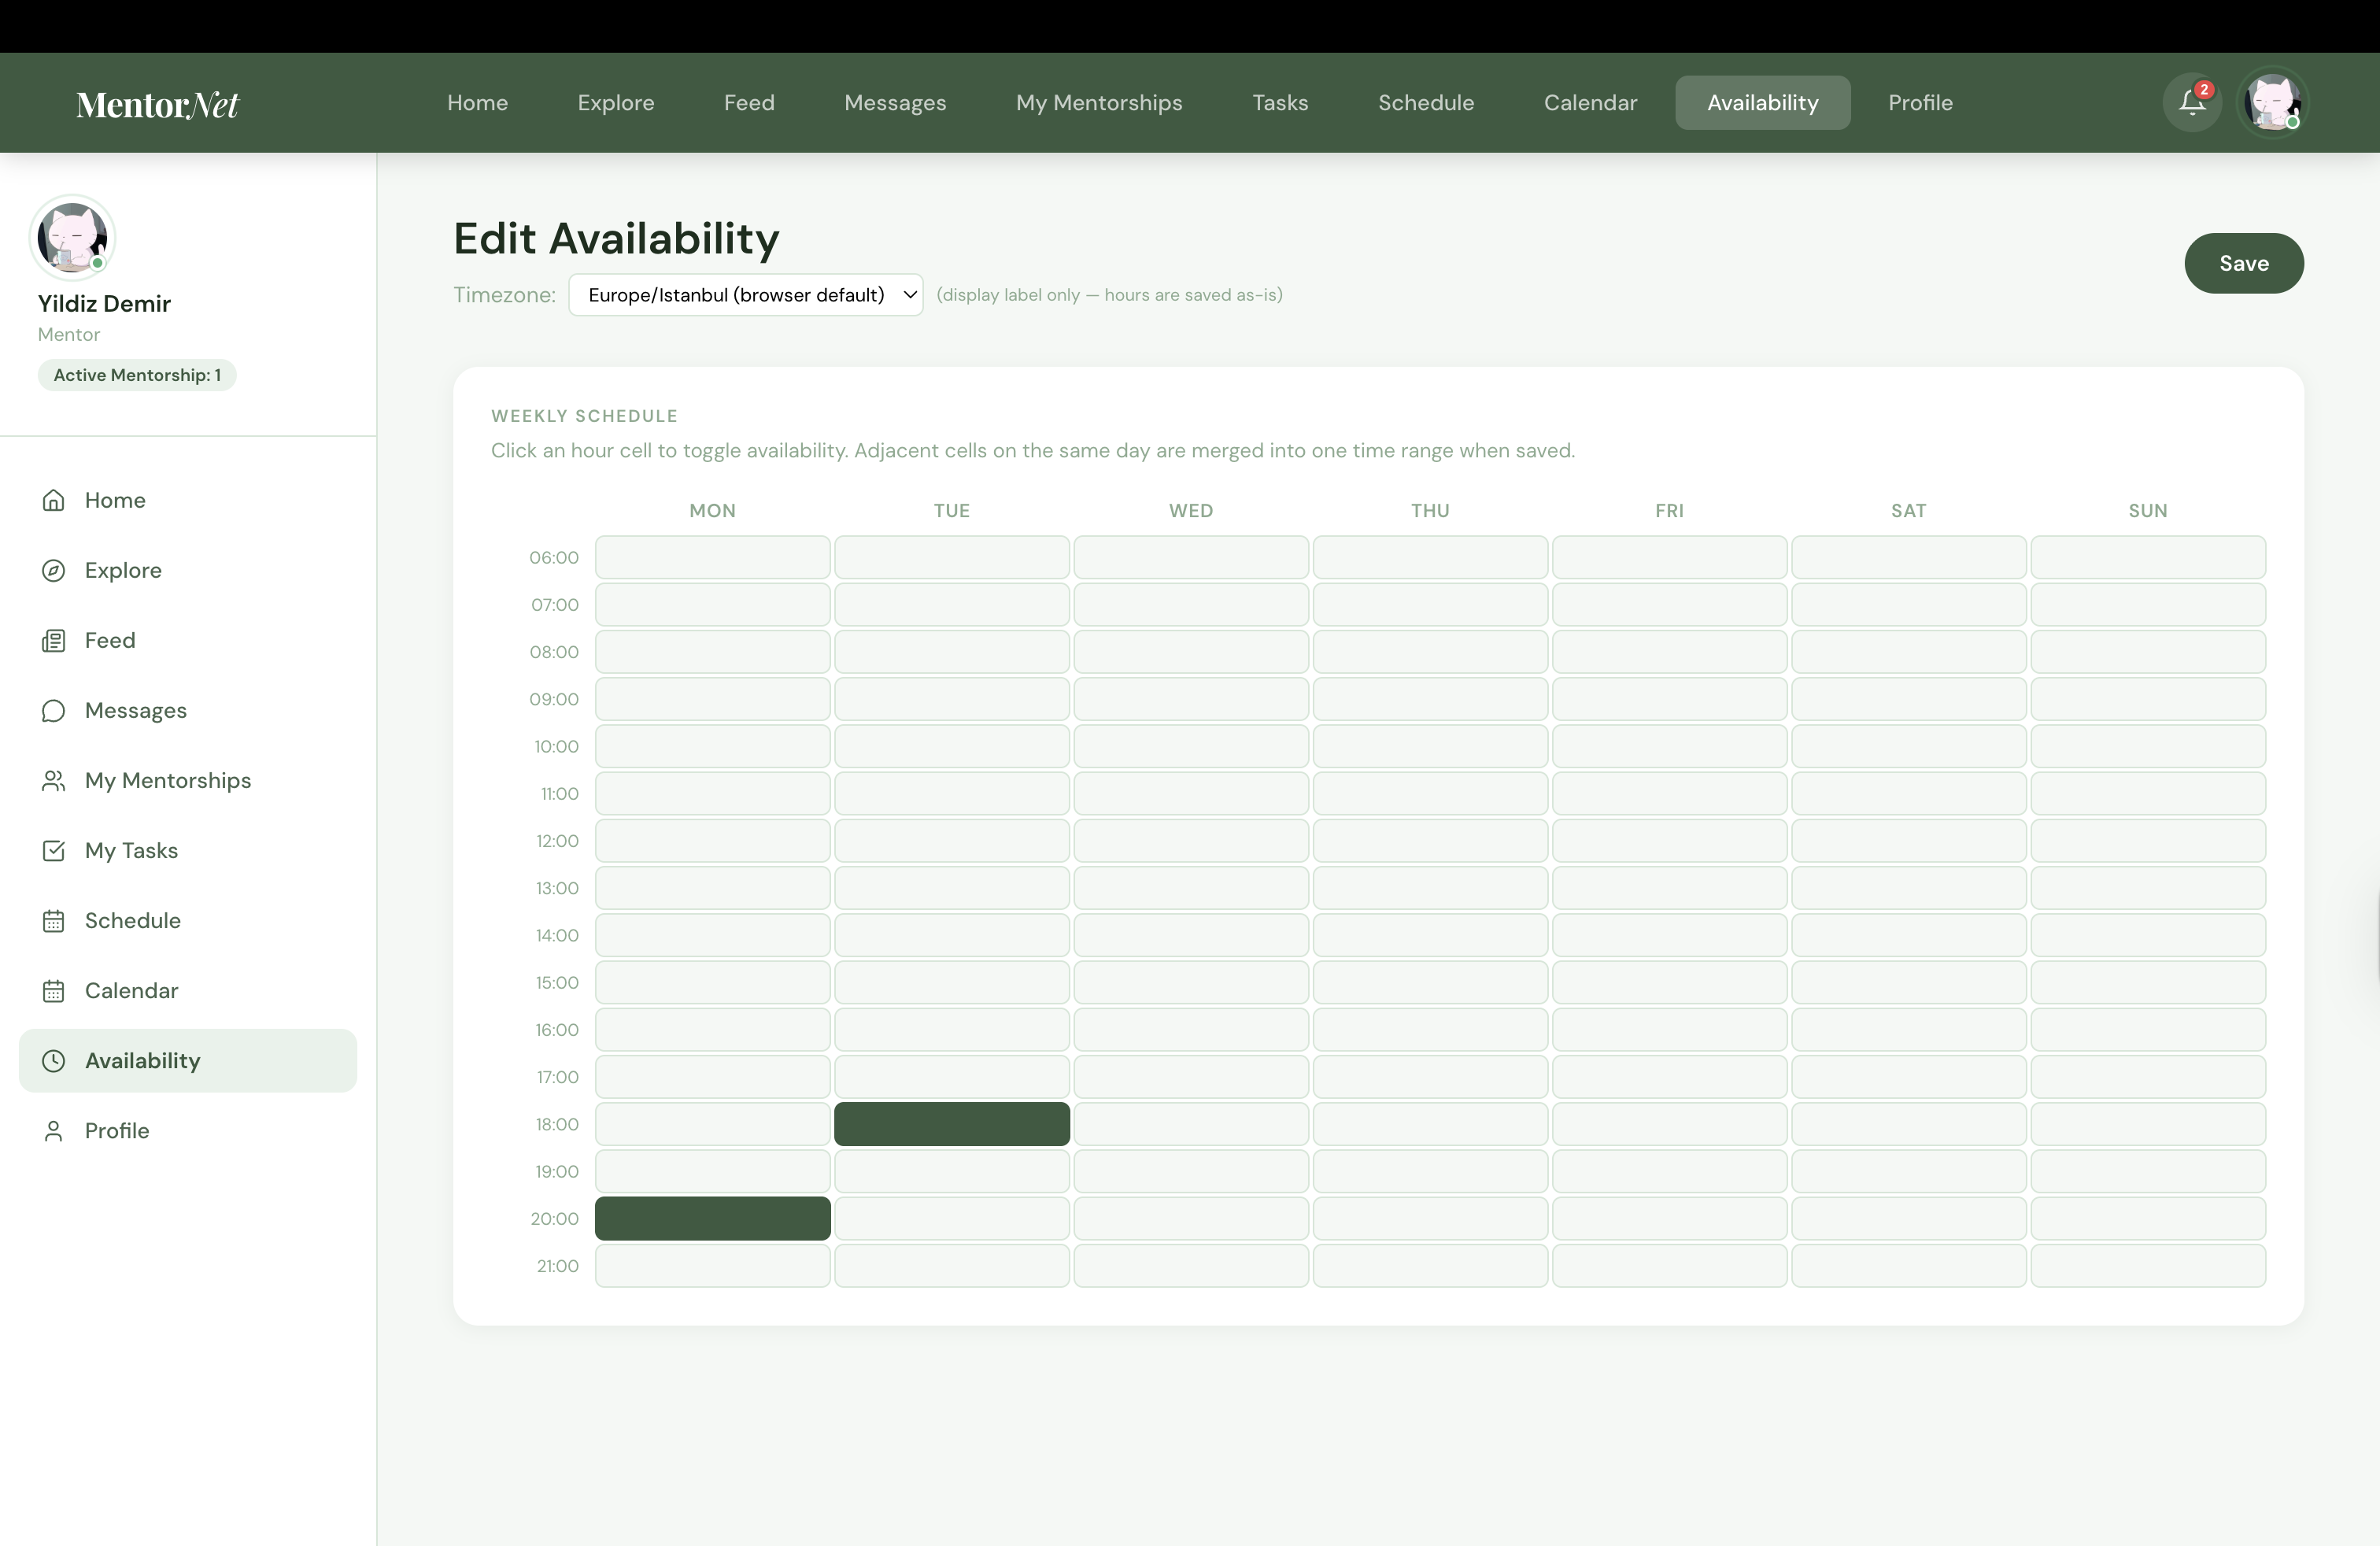Click the Profile text in the sidebar
The height and width of the screenshot is (1546, 2380).
point(117,1130)
